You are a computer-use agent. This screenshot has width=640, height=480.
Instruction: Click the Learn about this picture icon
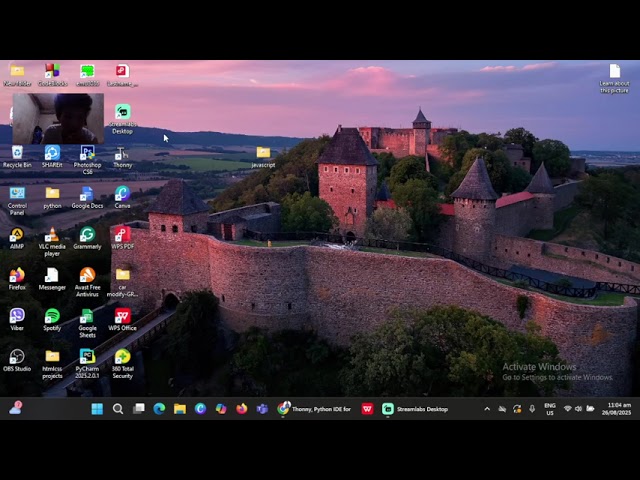click(x=615, y=78)
